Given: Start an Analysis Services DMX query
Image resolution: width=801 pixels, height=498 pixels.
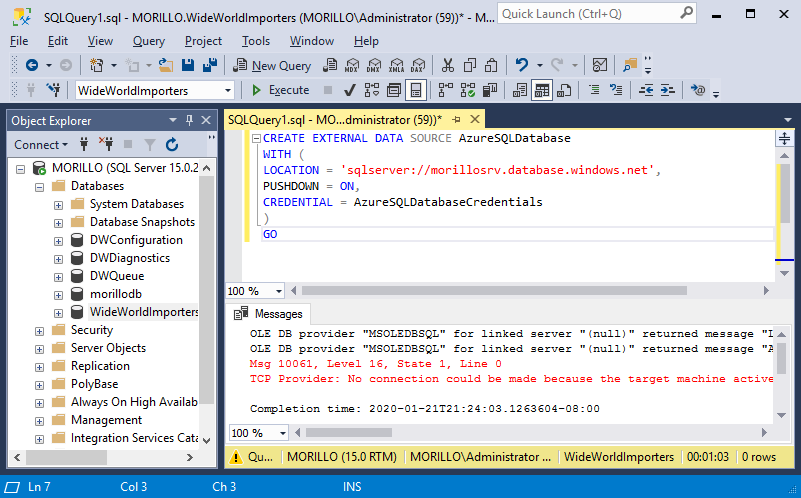Looking at the screenshot, I should [374, 65].
